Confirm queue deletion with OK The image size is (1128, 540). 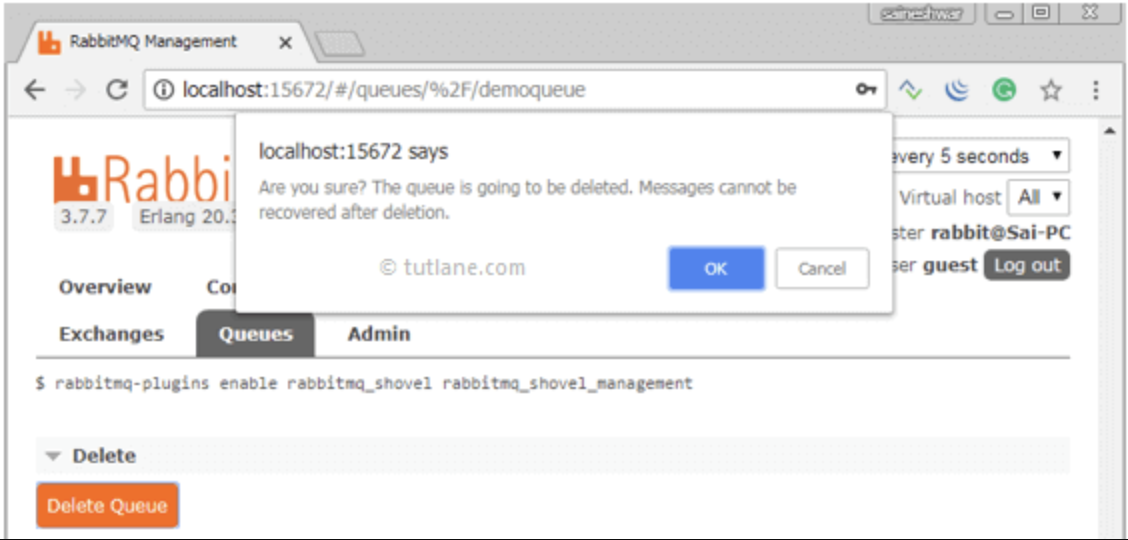(716, 269)
